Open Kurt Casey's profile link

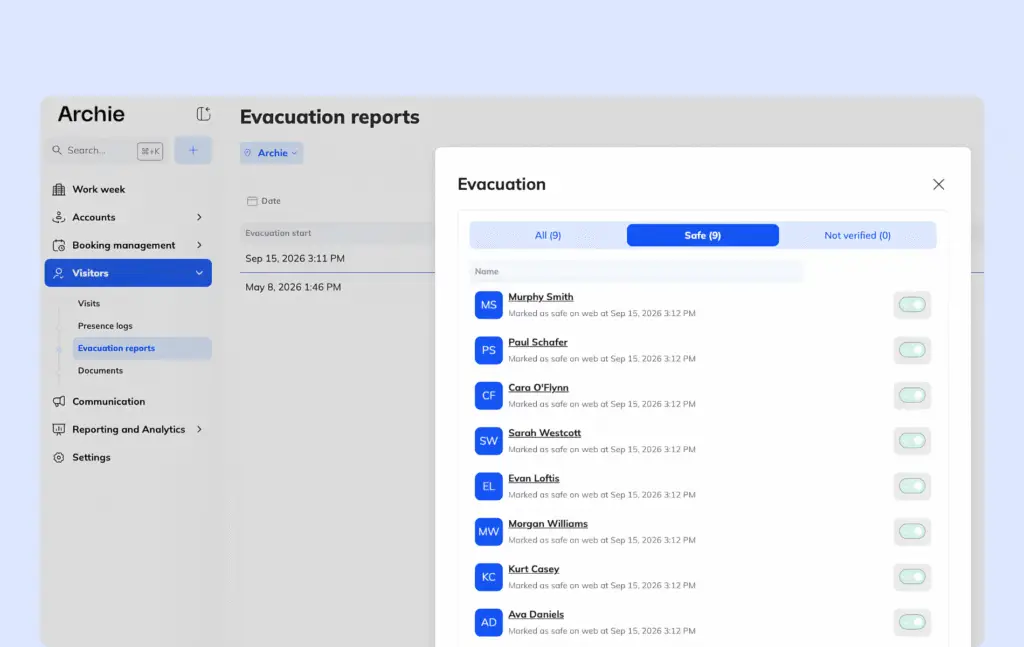[534, 569]
